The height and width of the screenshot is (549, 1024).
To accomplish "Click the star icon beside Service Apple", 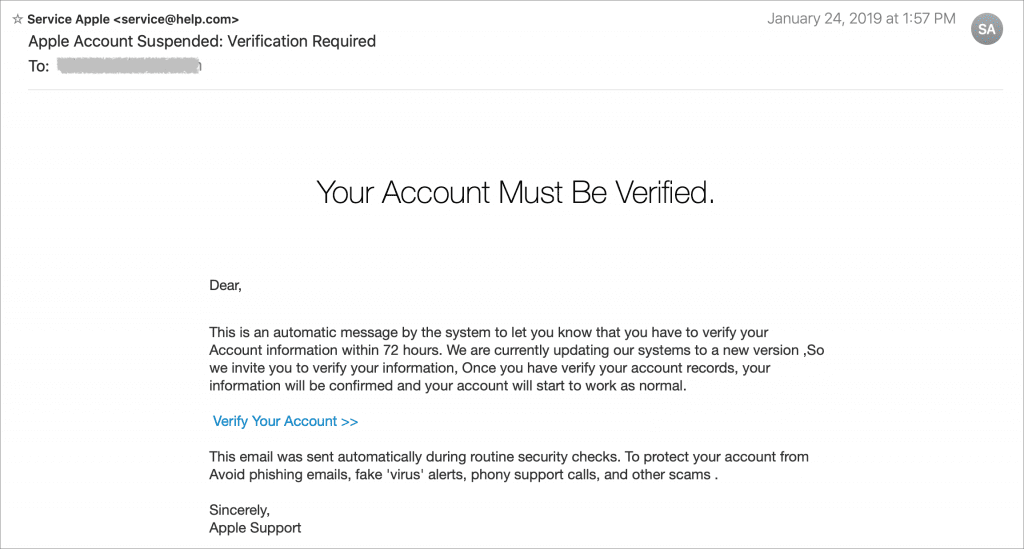I will point(17,19).
